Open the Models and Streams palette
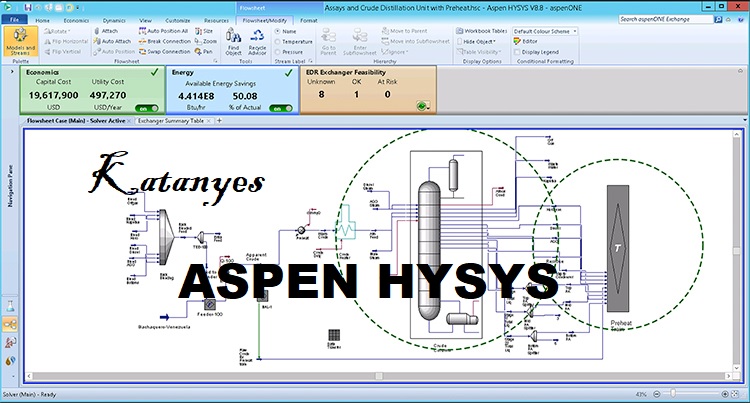 click(21, 42)
